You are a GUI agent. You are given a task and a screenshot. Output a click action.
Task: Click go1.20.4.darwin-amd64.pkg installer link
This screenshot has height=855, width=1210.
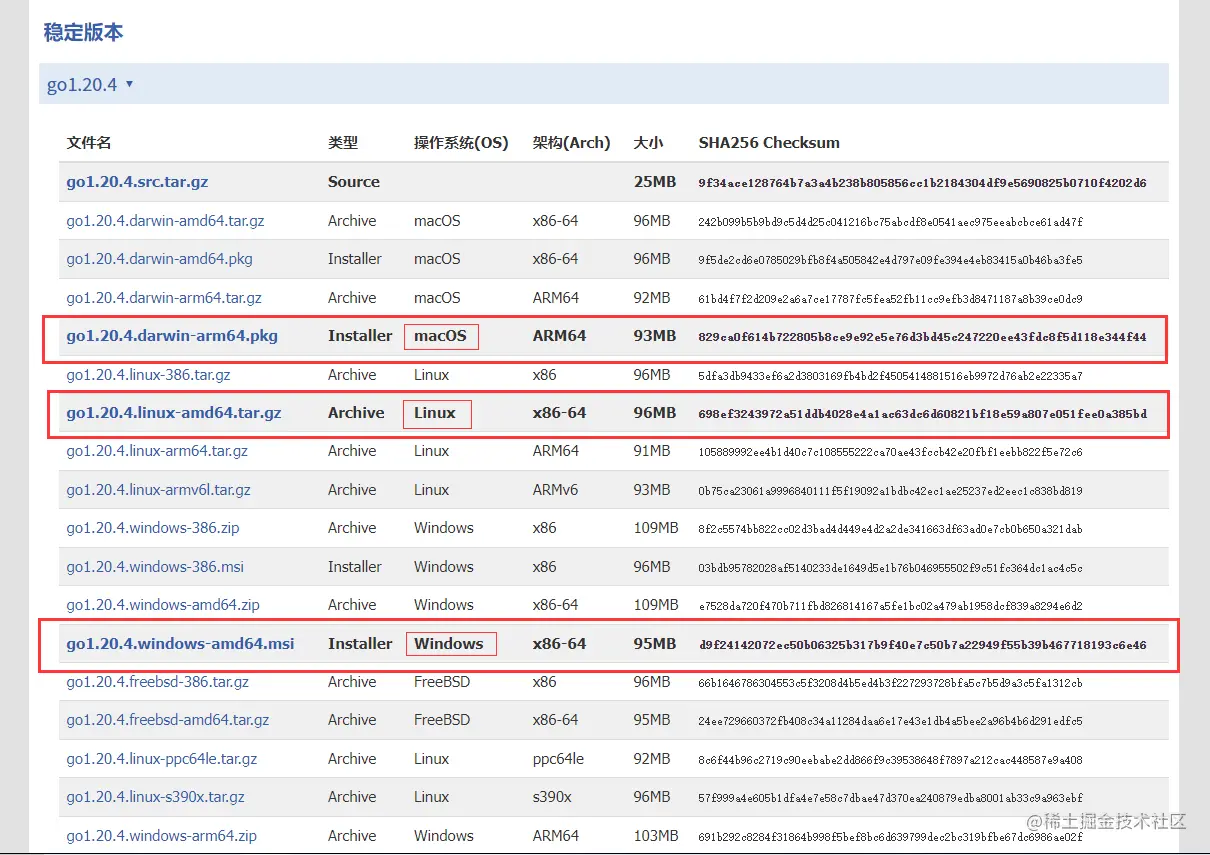tap(159, 259)
